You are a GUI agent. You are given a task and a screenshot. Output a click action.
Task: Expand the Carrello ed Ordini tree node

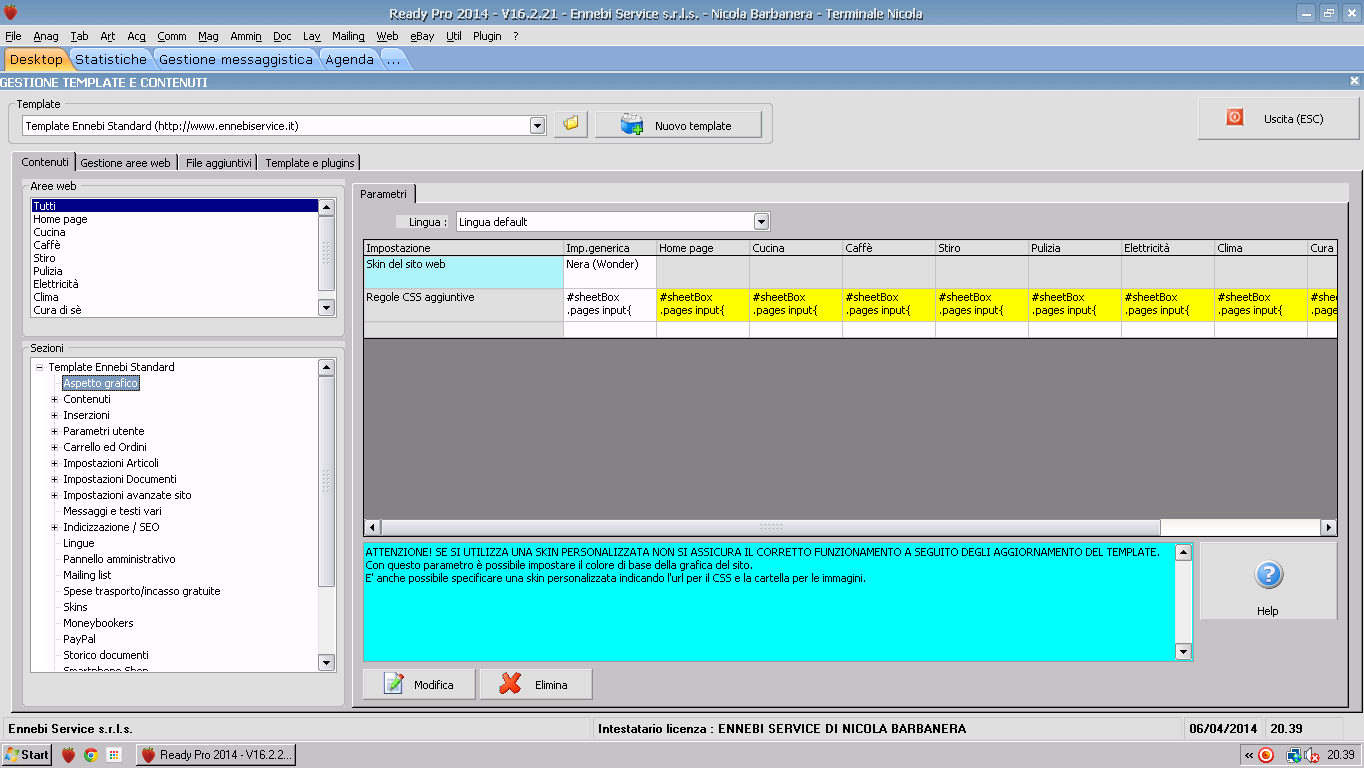tap(55, 447)
